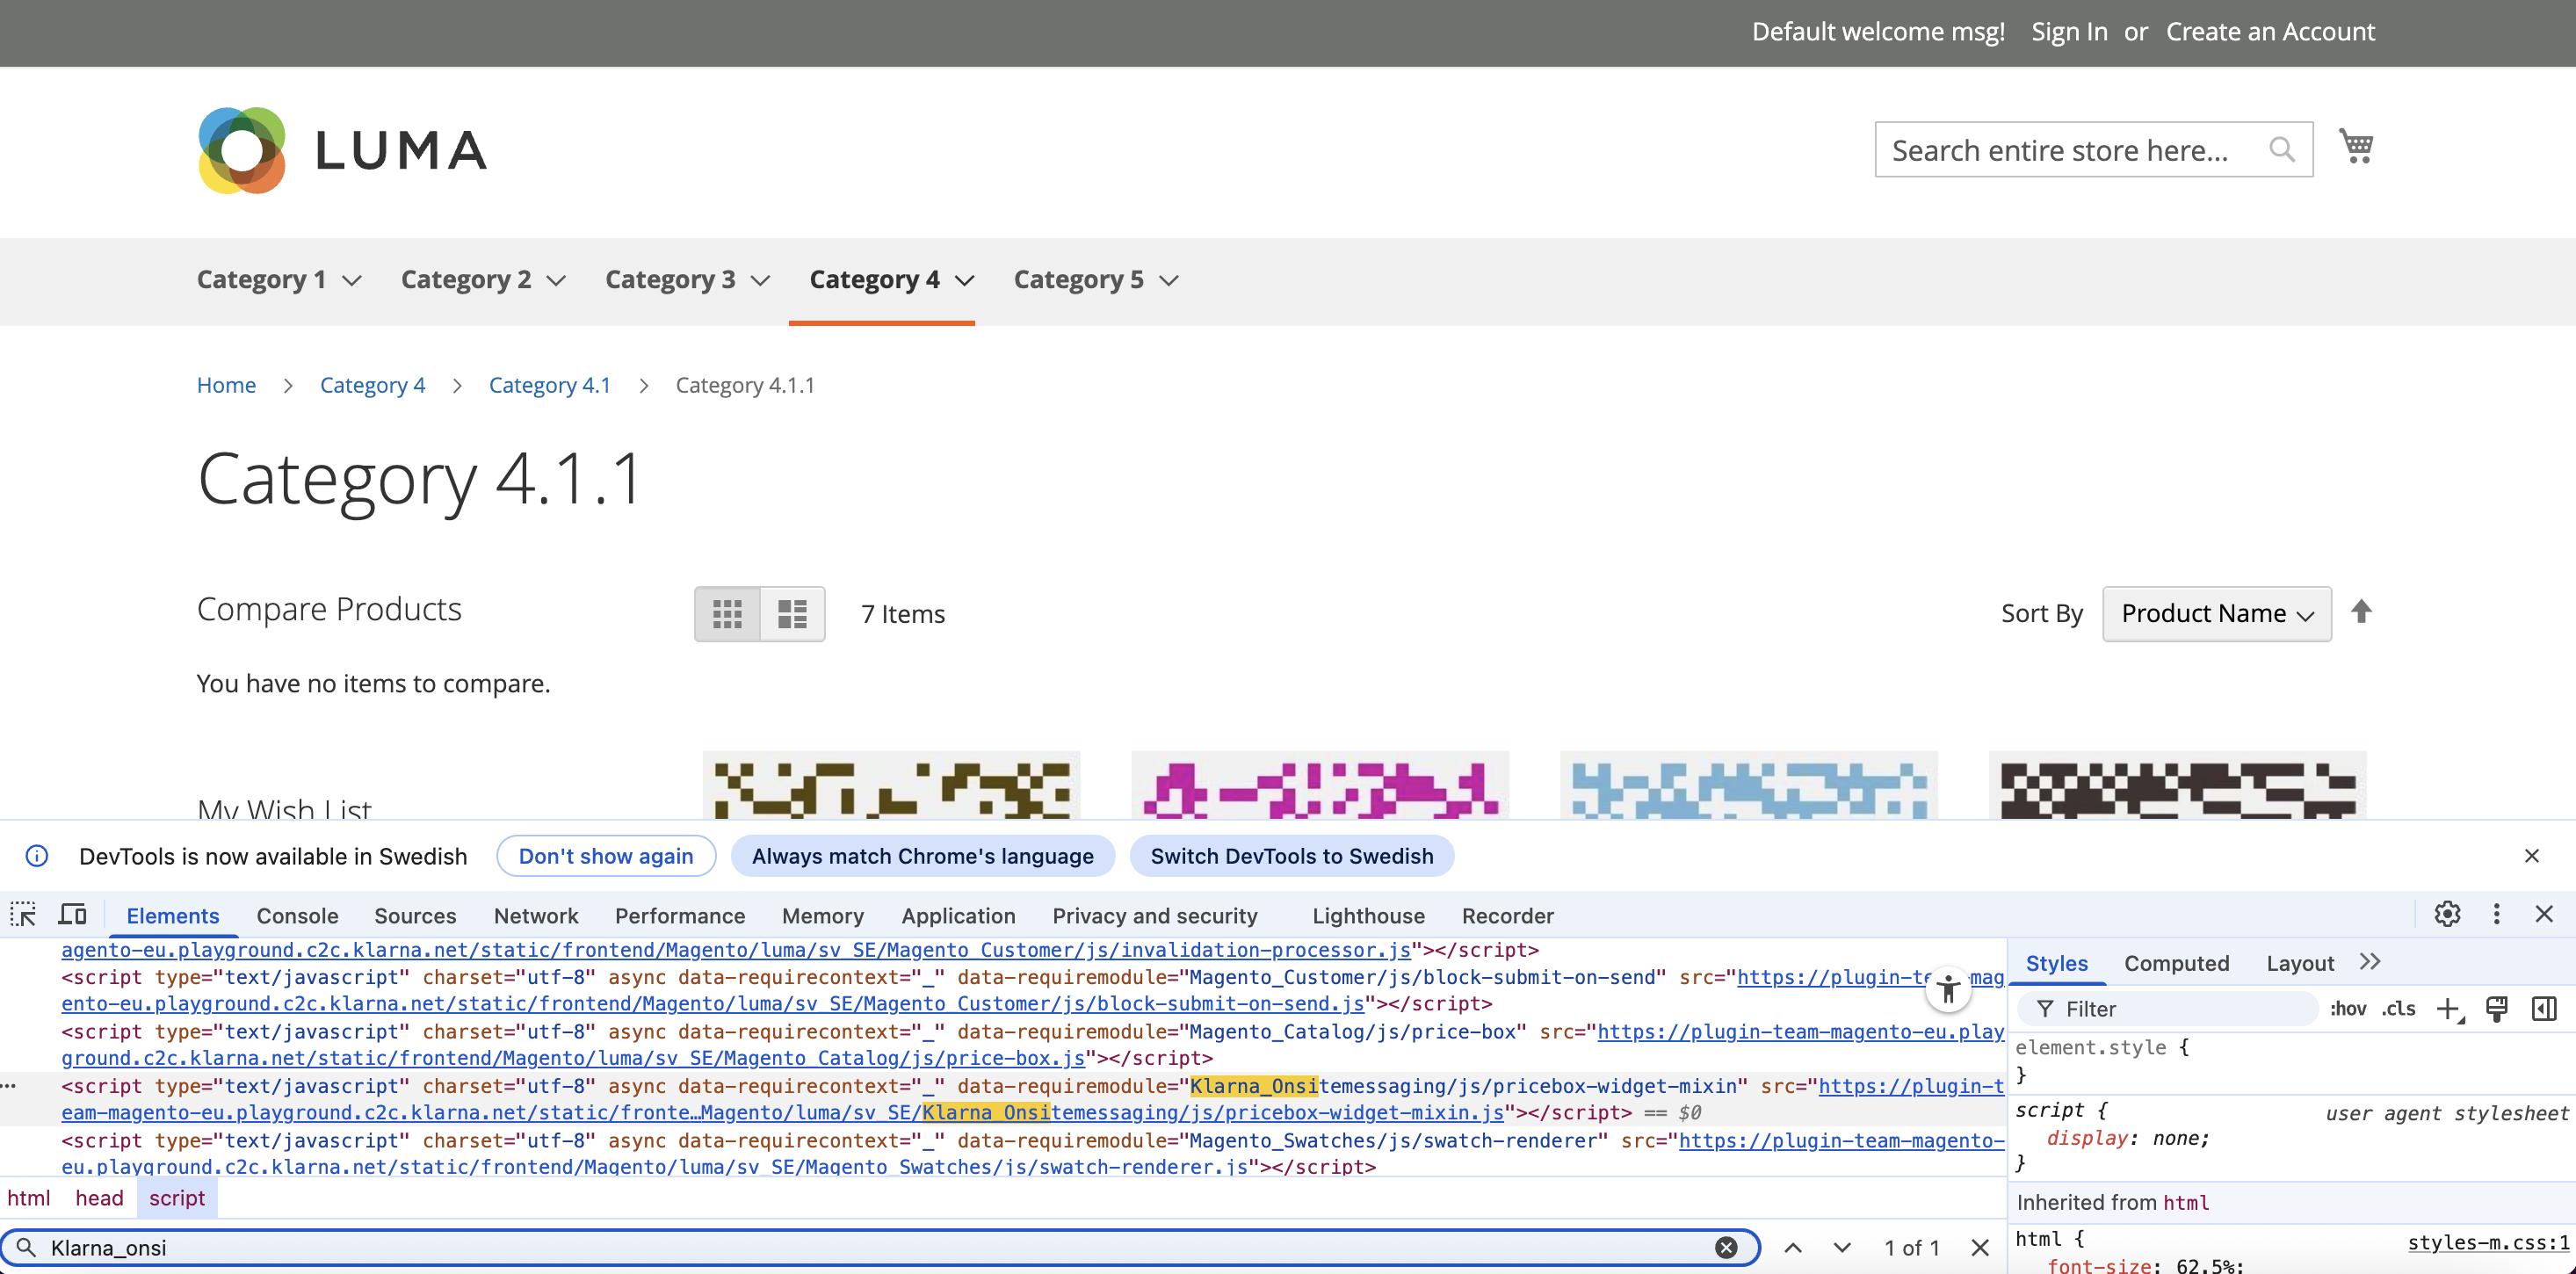
Task: Clear the DevTools search field
Action: click(1726, 1247)
